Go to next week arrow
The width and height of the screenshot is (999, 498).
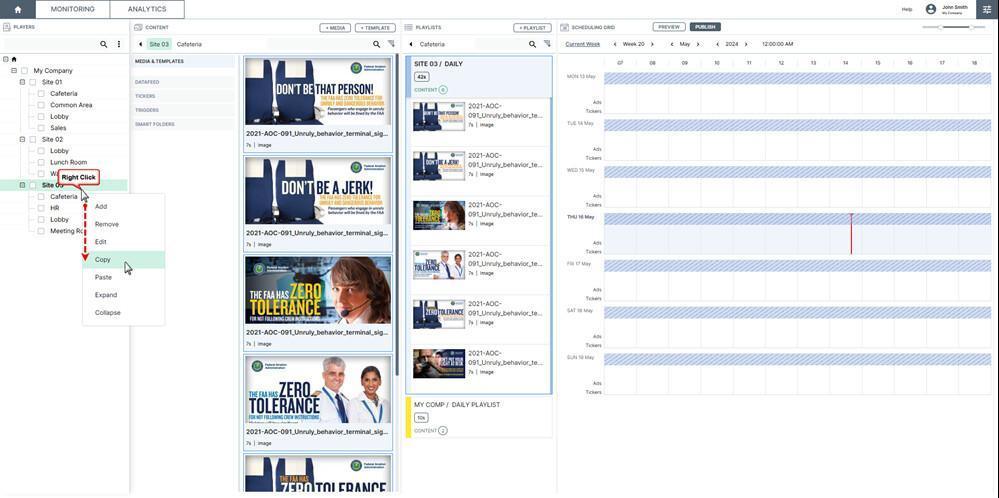652,45
